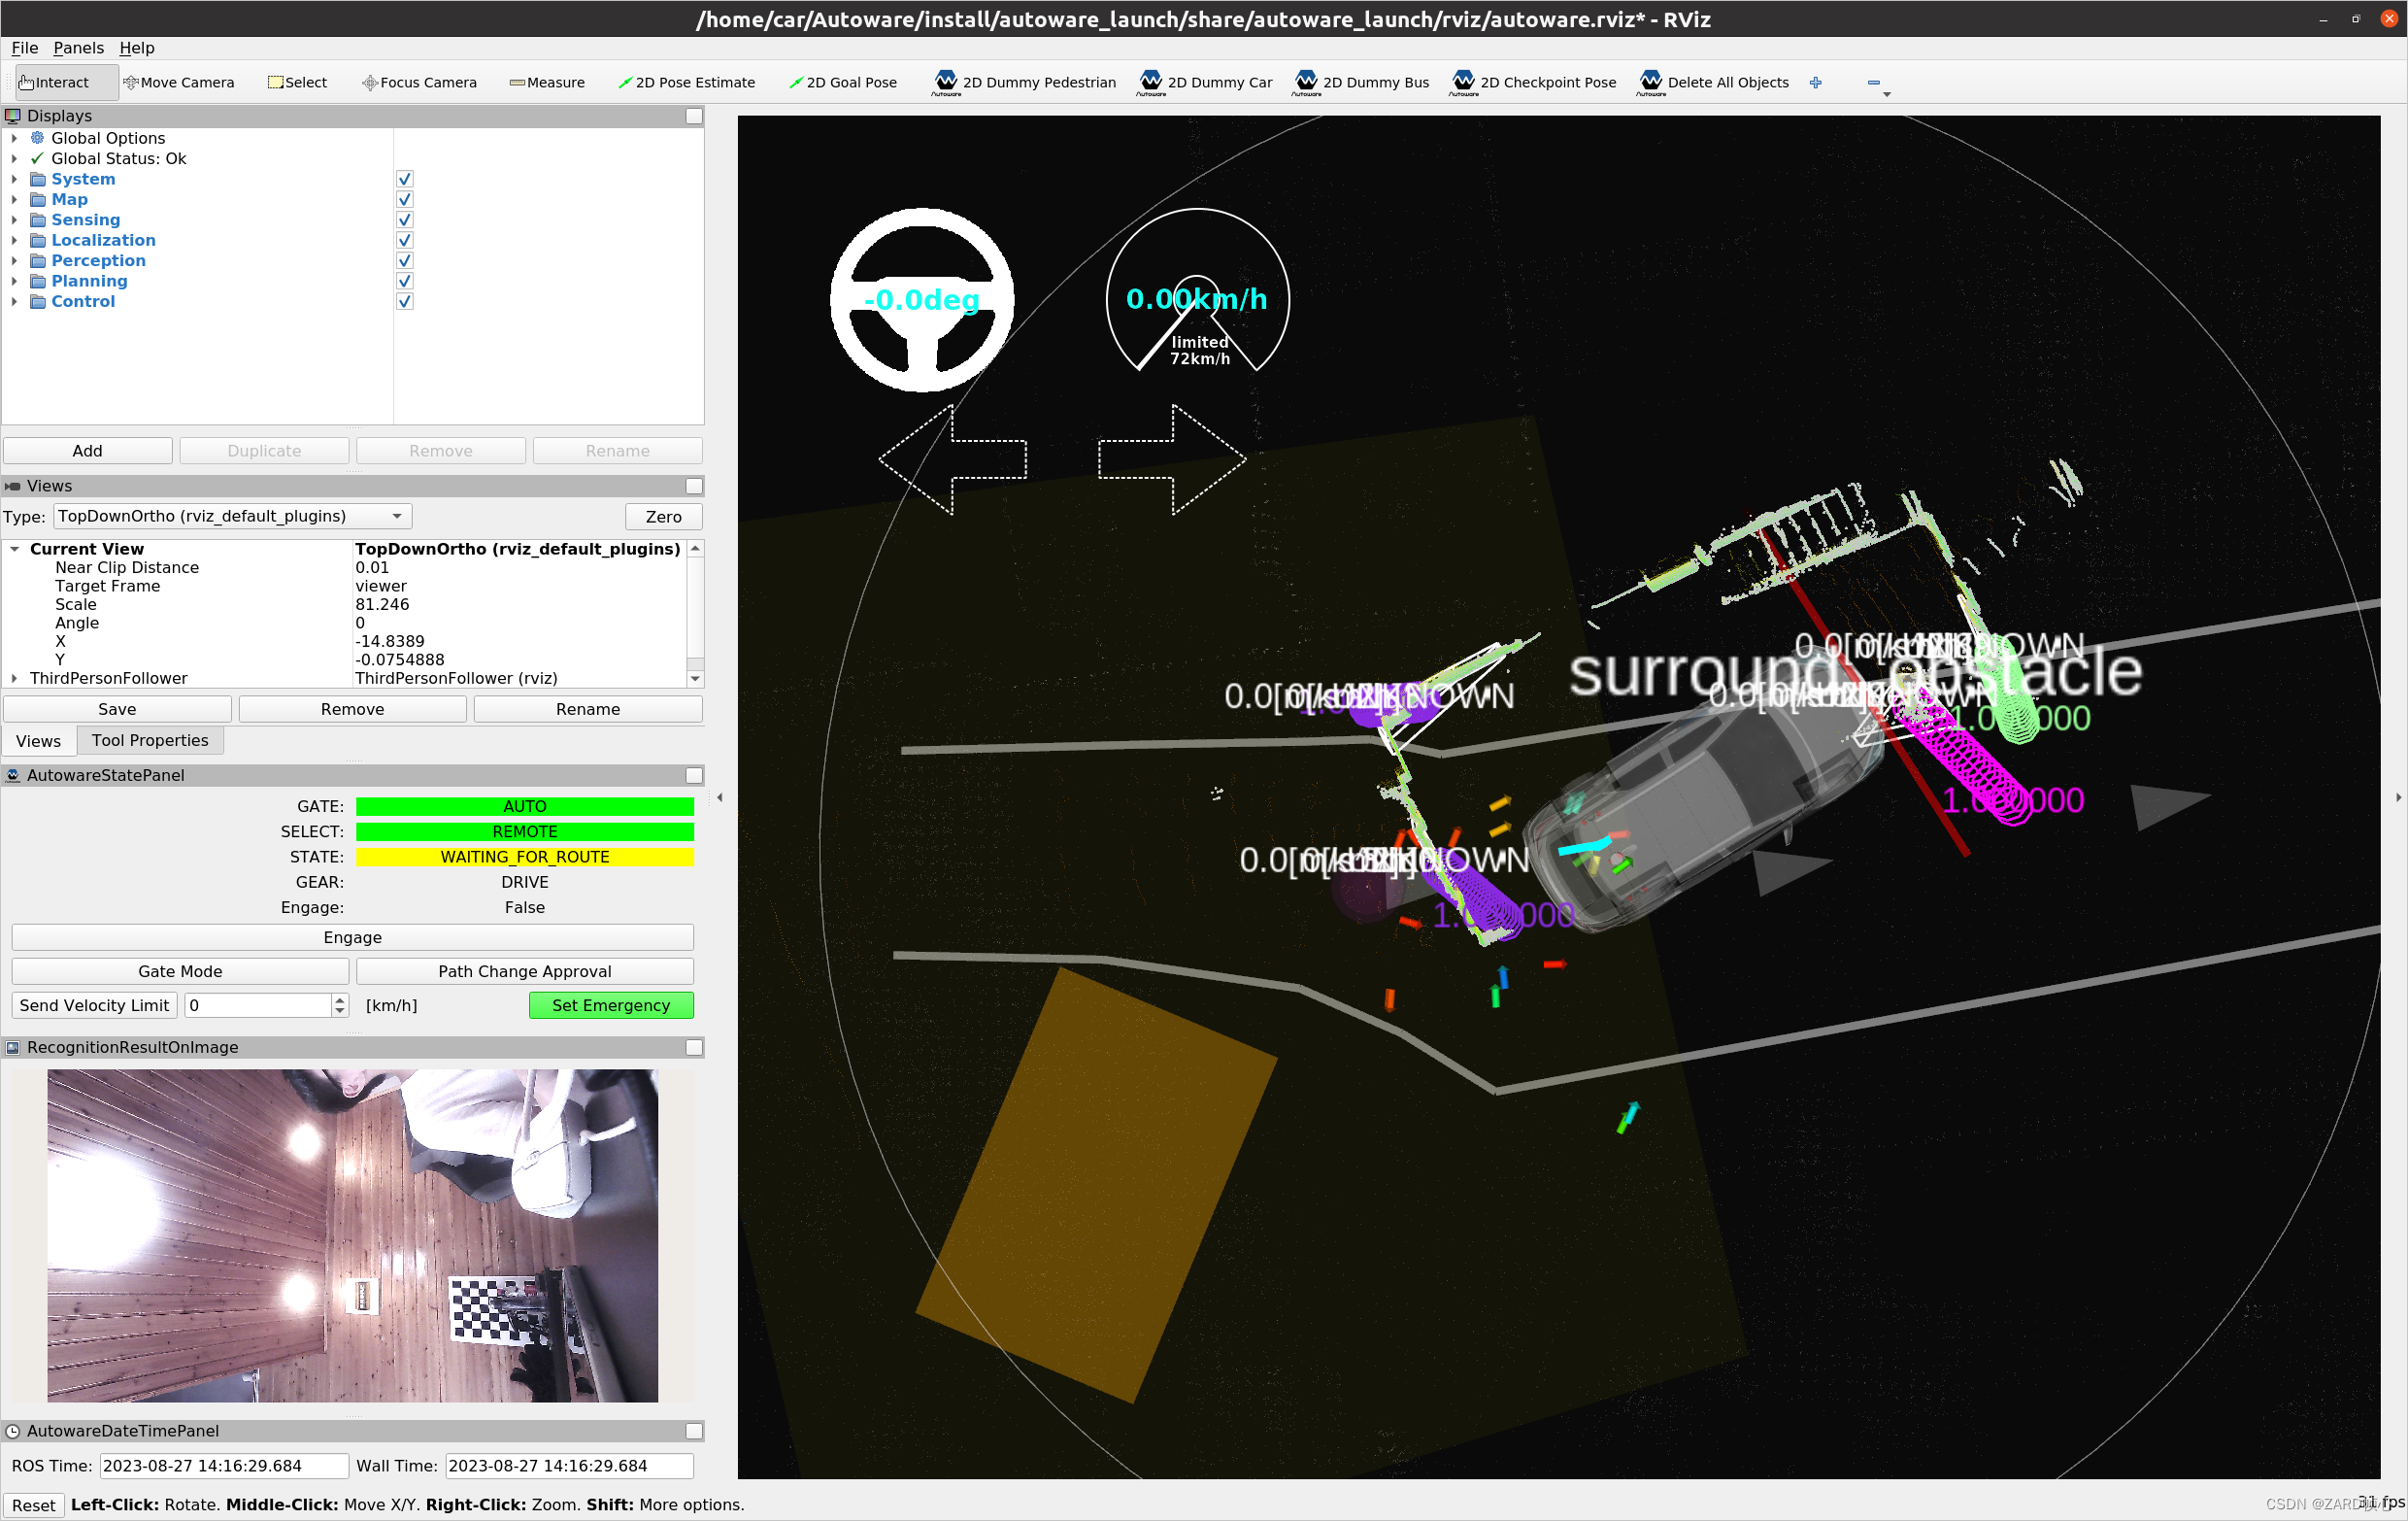Switch to the Tool Properties tab
This screenshot has height=1521, width=2408.
tap(150, 740)
